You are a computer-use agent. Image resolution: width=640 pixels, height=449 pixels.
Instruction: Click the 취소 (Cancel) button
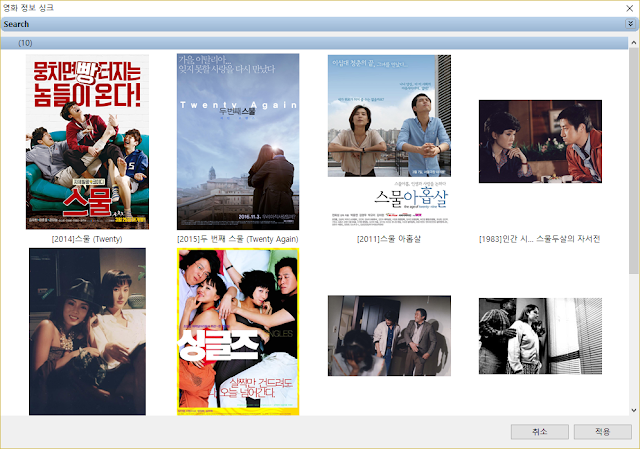click(x=540, y=431)
